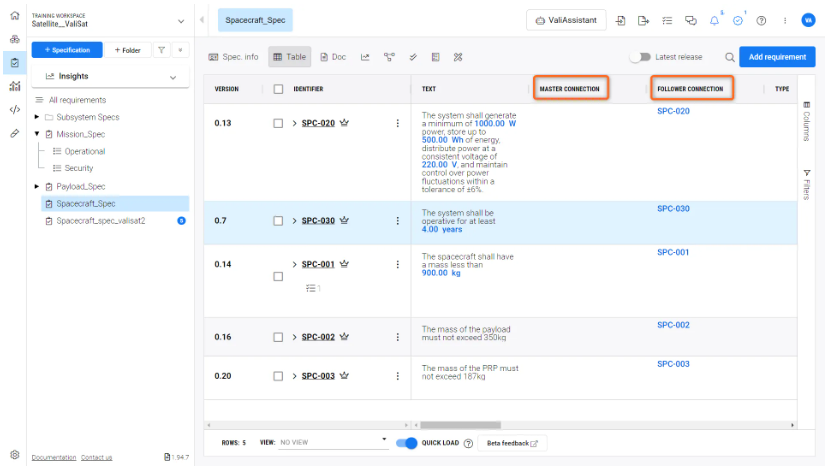Collapse the Mission_Spec tree node
Viewport: 830px width, 471px height.
(x=37, y=134)
